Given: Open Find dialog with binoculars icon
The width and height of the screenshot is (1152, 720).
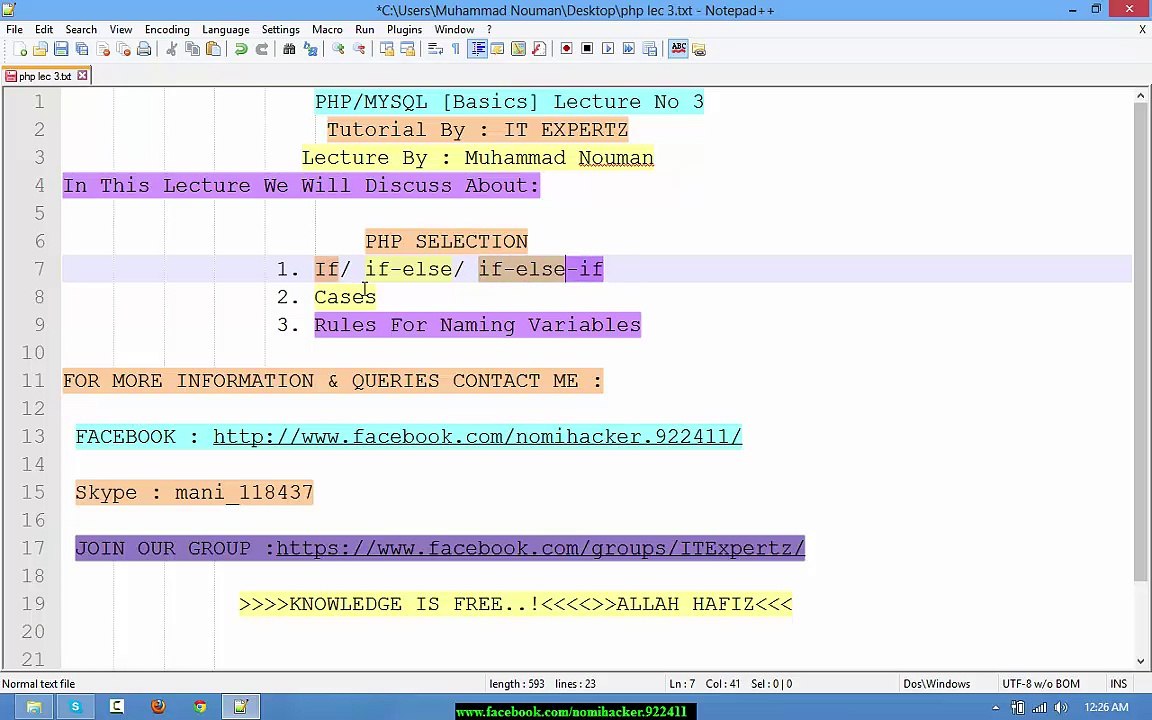Looking at the screenshot, I should 289,49.
